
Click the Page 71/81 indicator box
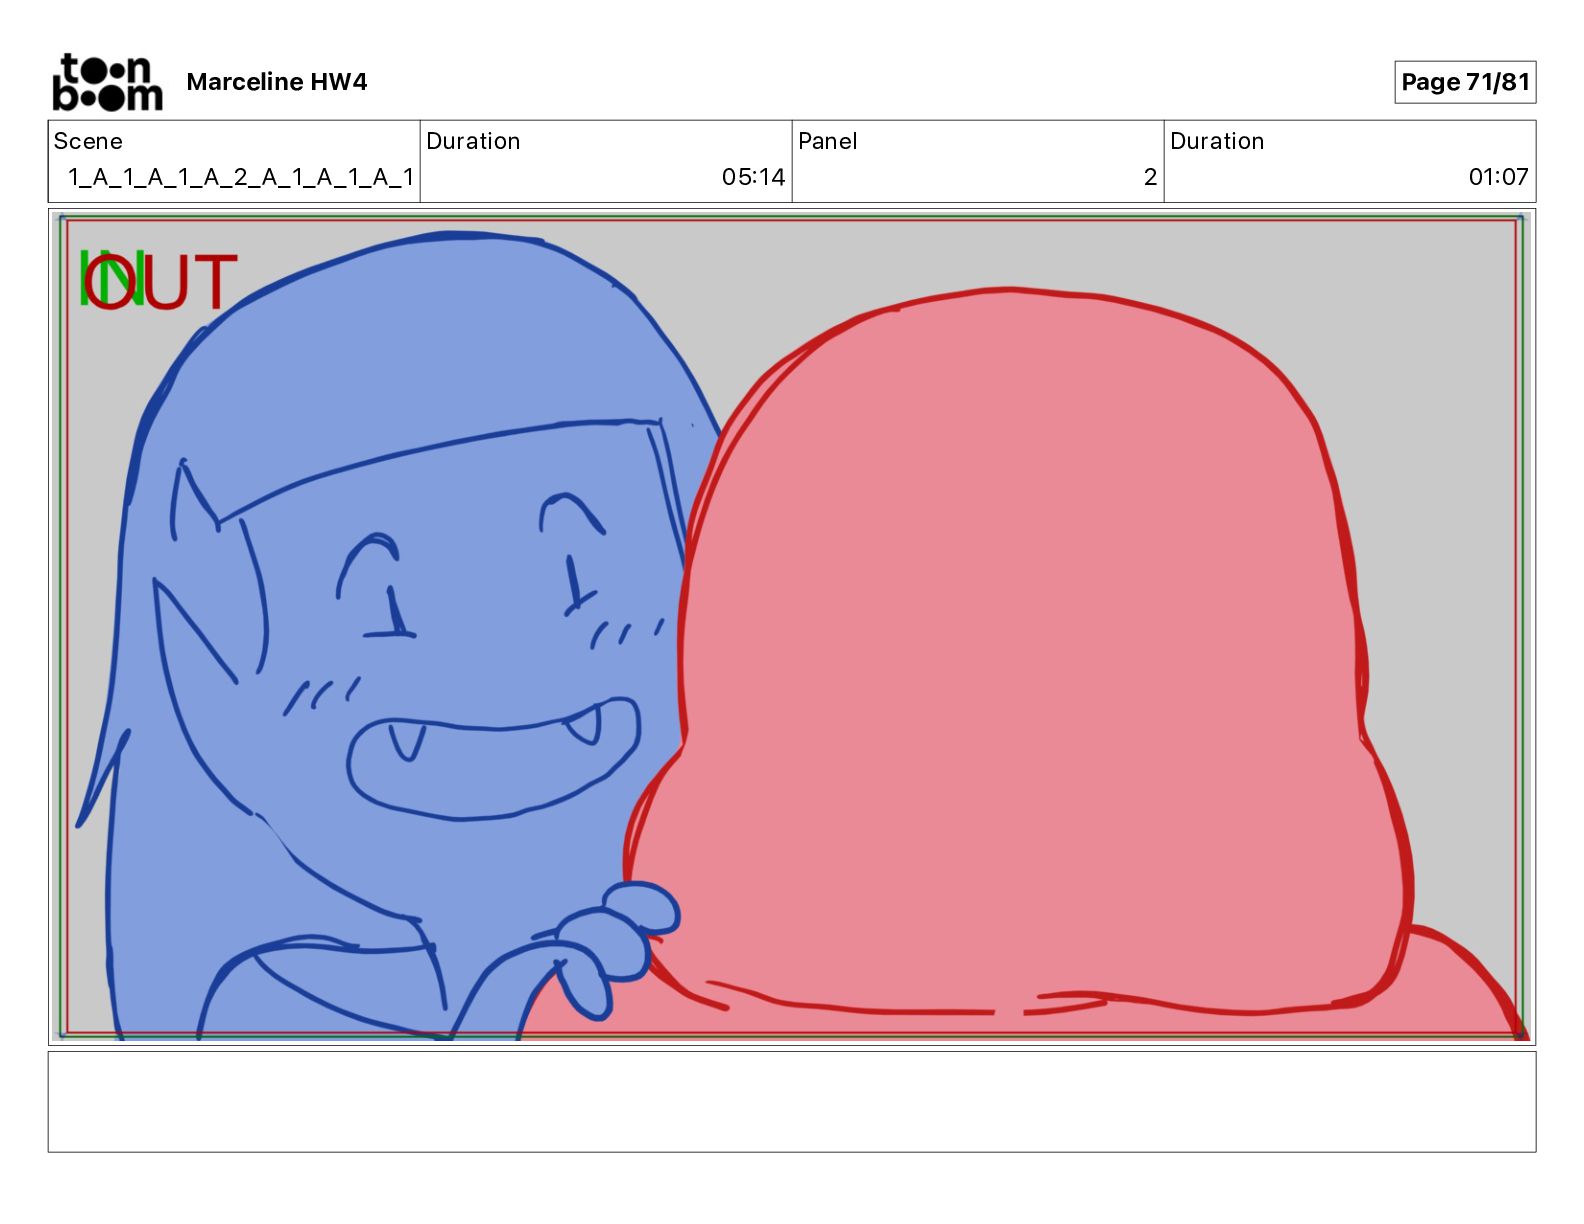pos(1465,82)
